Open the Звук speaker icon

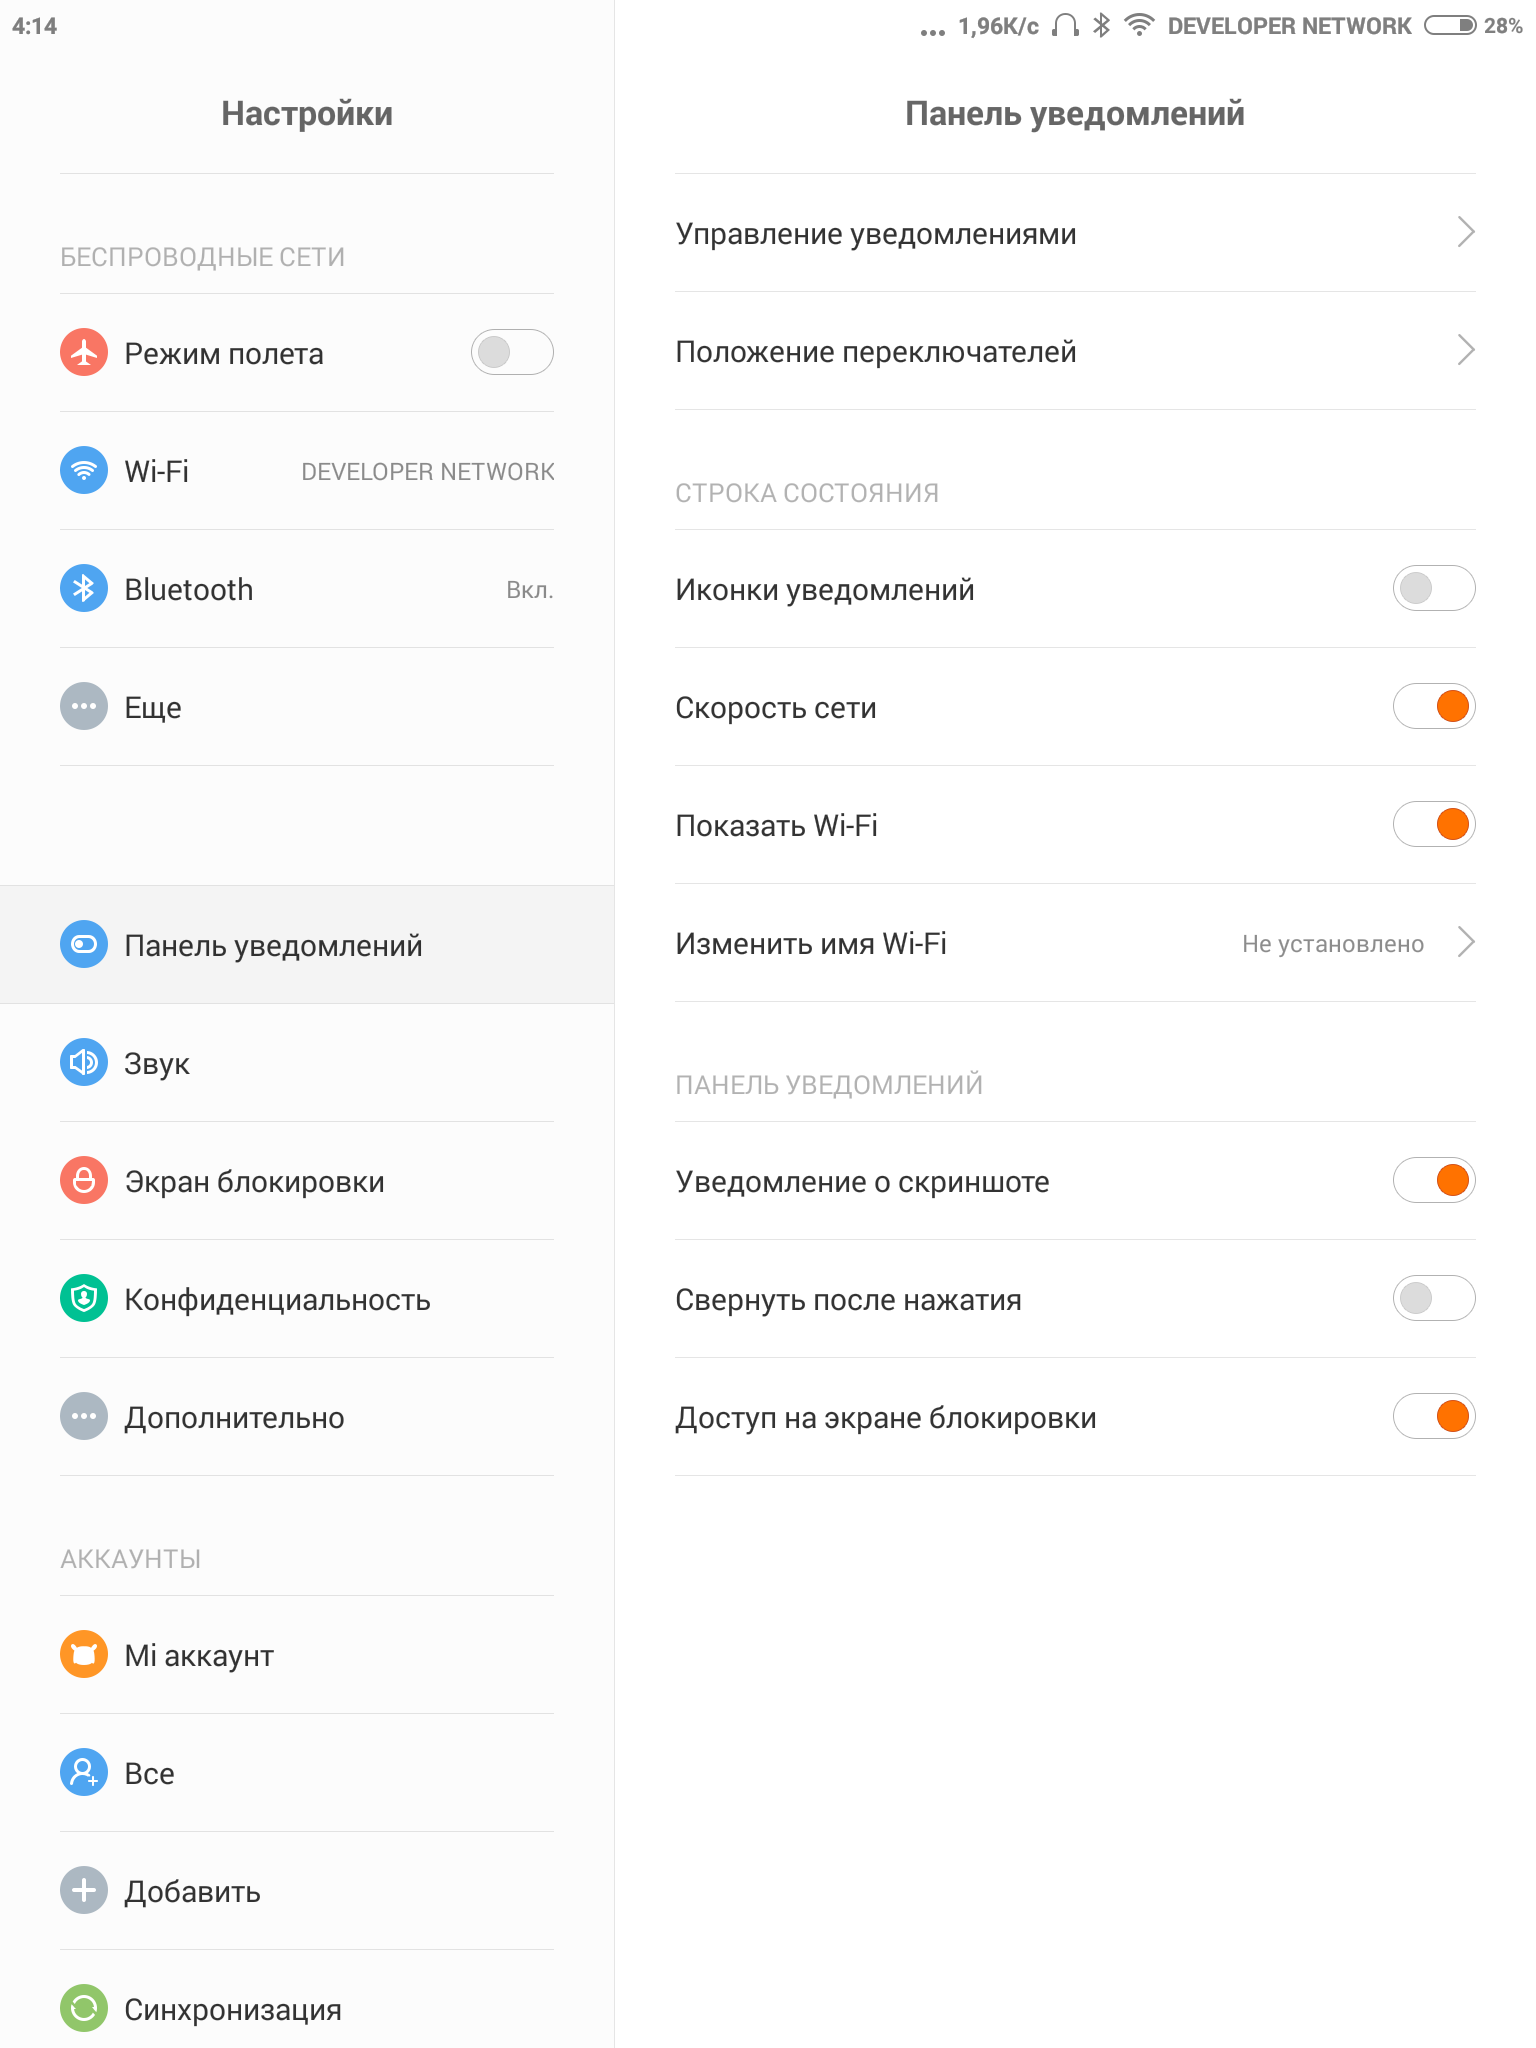point(84,1062)
